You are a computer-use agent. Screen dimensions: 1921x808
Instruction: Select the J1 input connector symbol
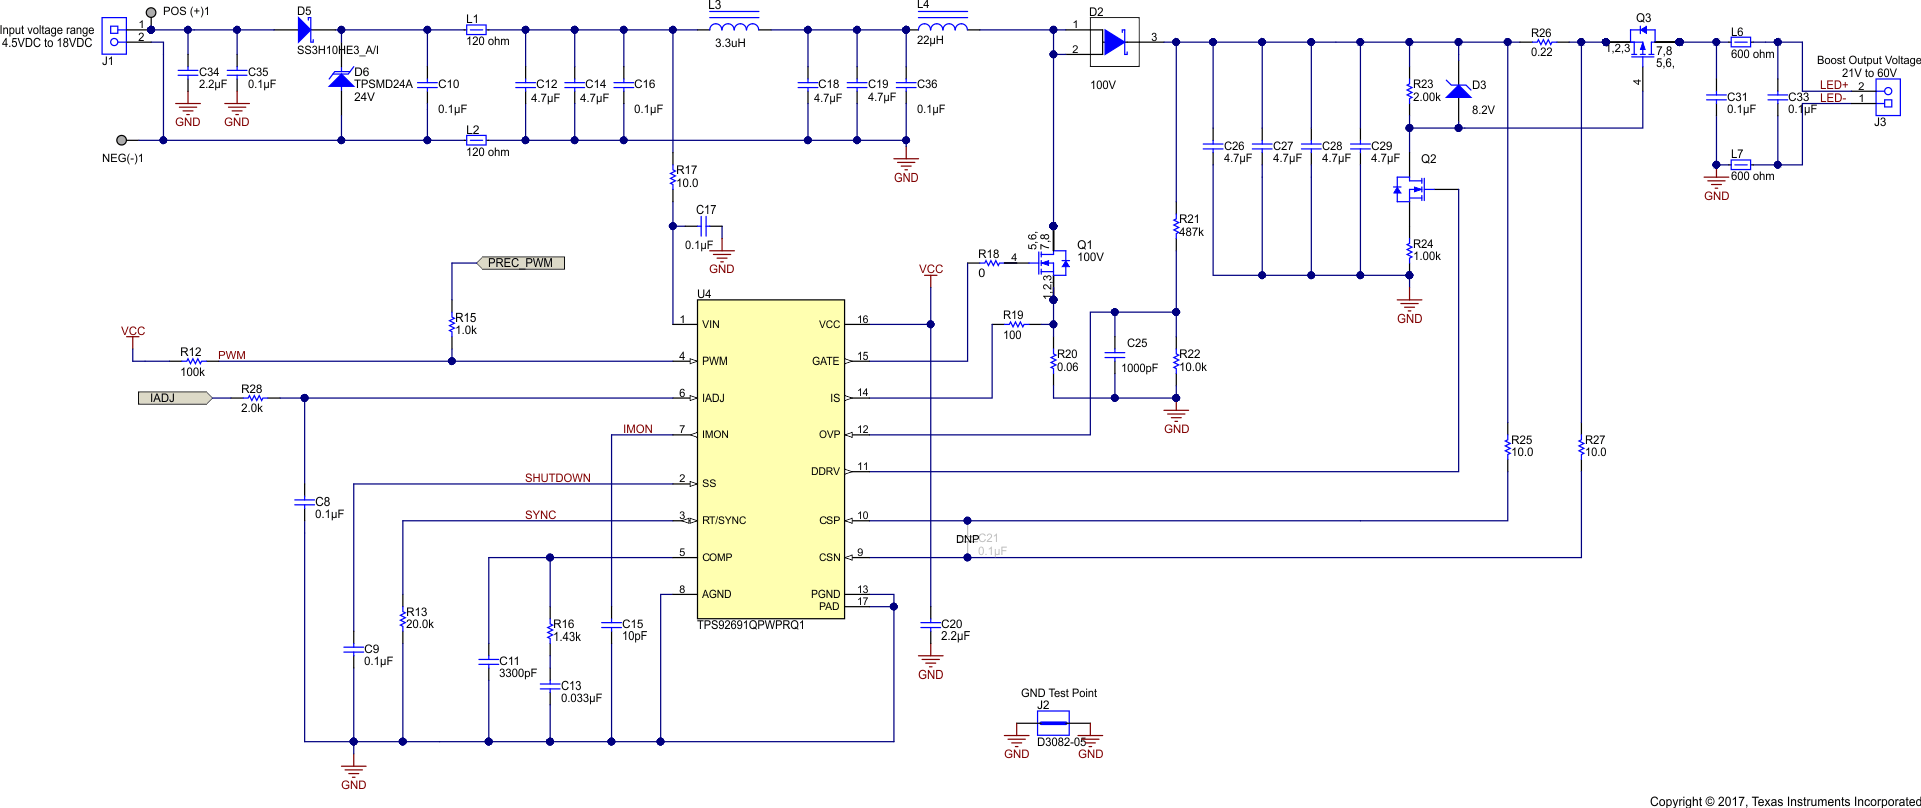115,36
